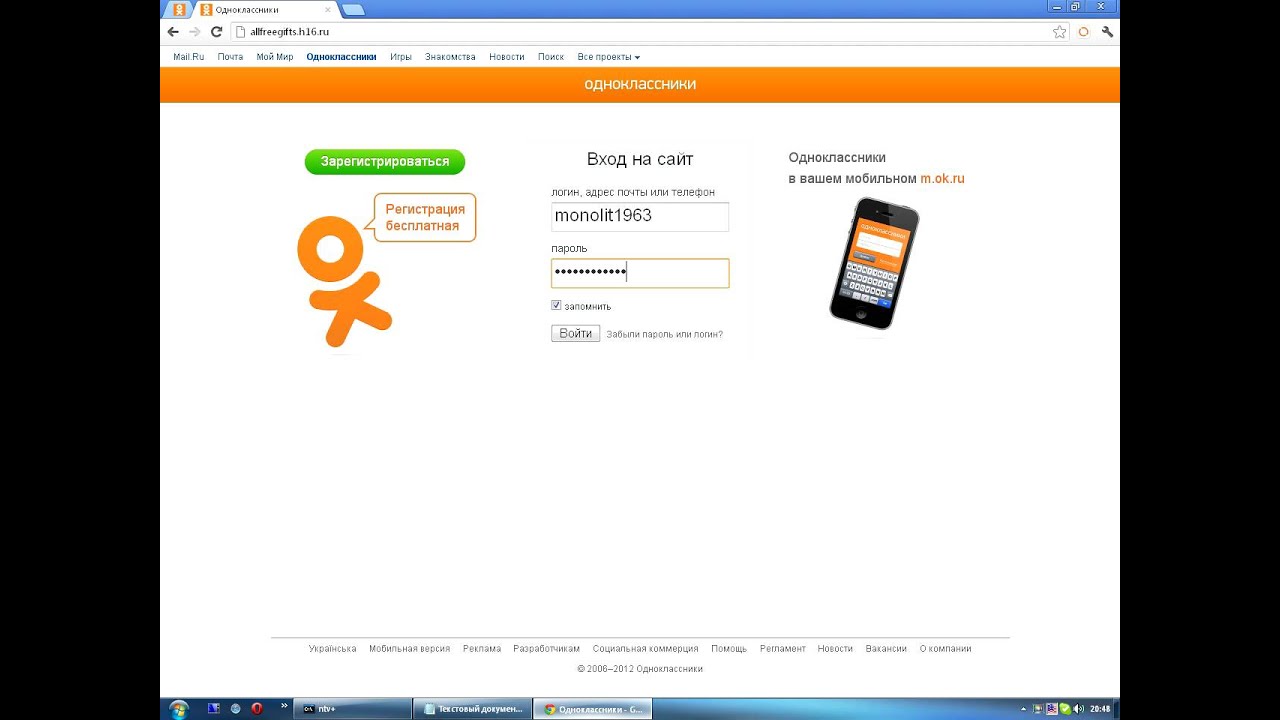Open the Новости footer link
This screenshot has height=720, width=1280.
835,649
